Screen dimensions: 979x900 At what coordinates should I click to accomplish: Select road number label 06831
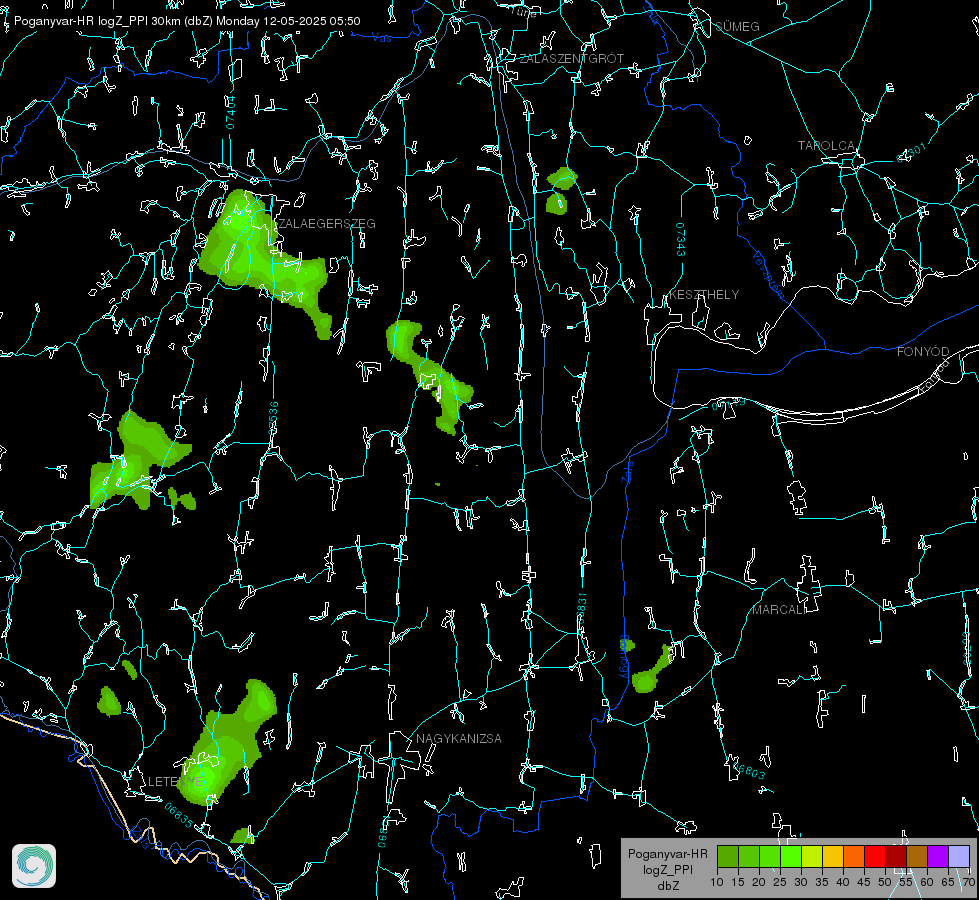tap(581, 609)
